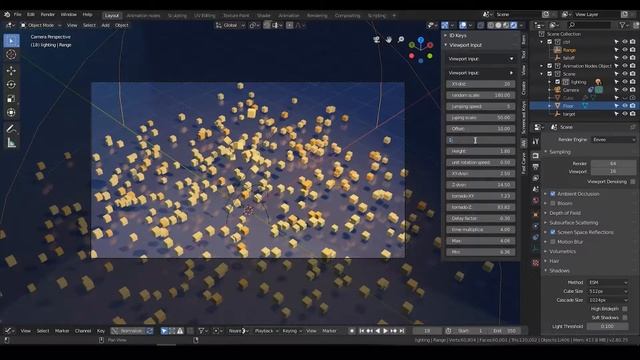Screen dimensions: 640x360
Task: Hide the Range object in viewport
Action: click(x=624, y=50)
